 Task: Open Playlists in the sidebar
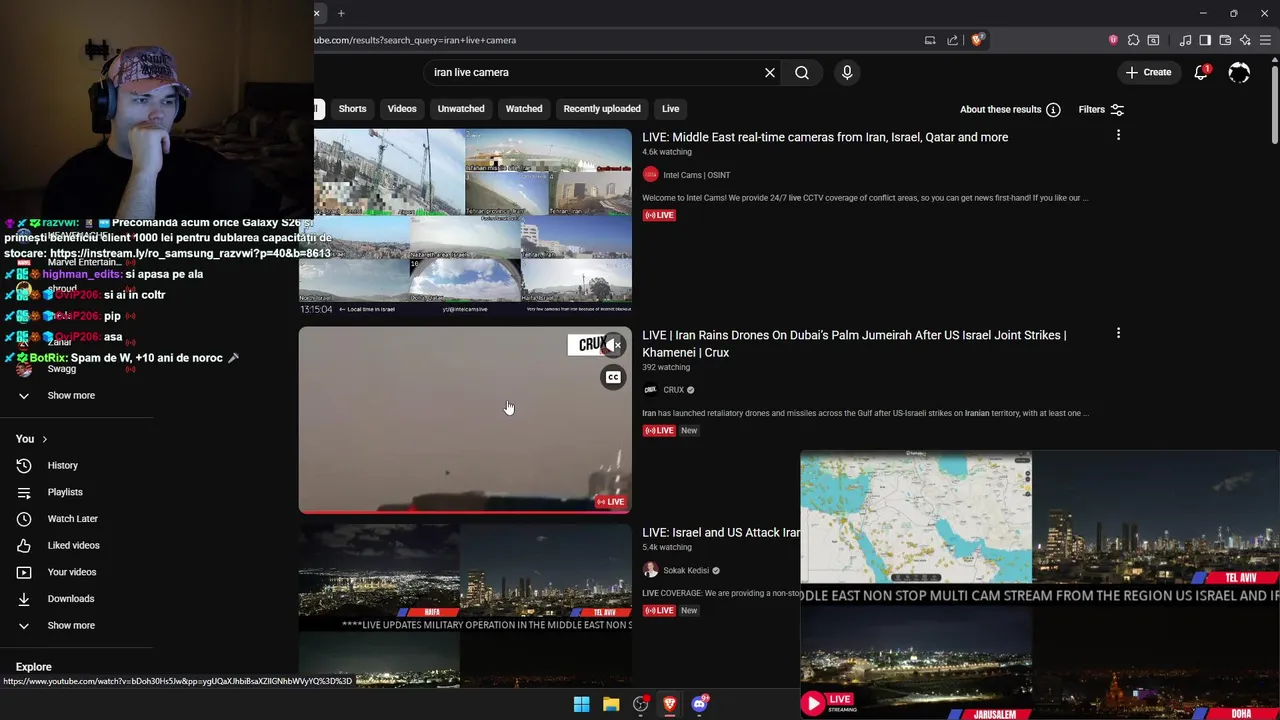click(x=65, y=492)
